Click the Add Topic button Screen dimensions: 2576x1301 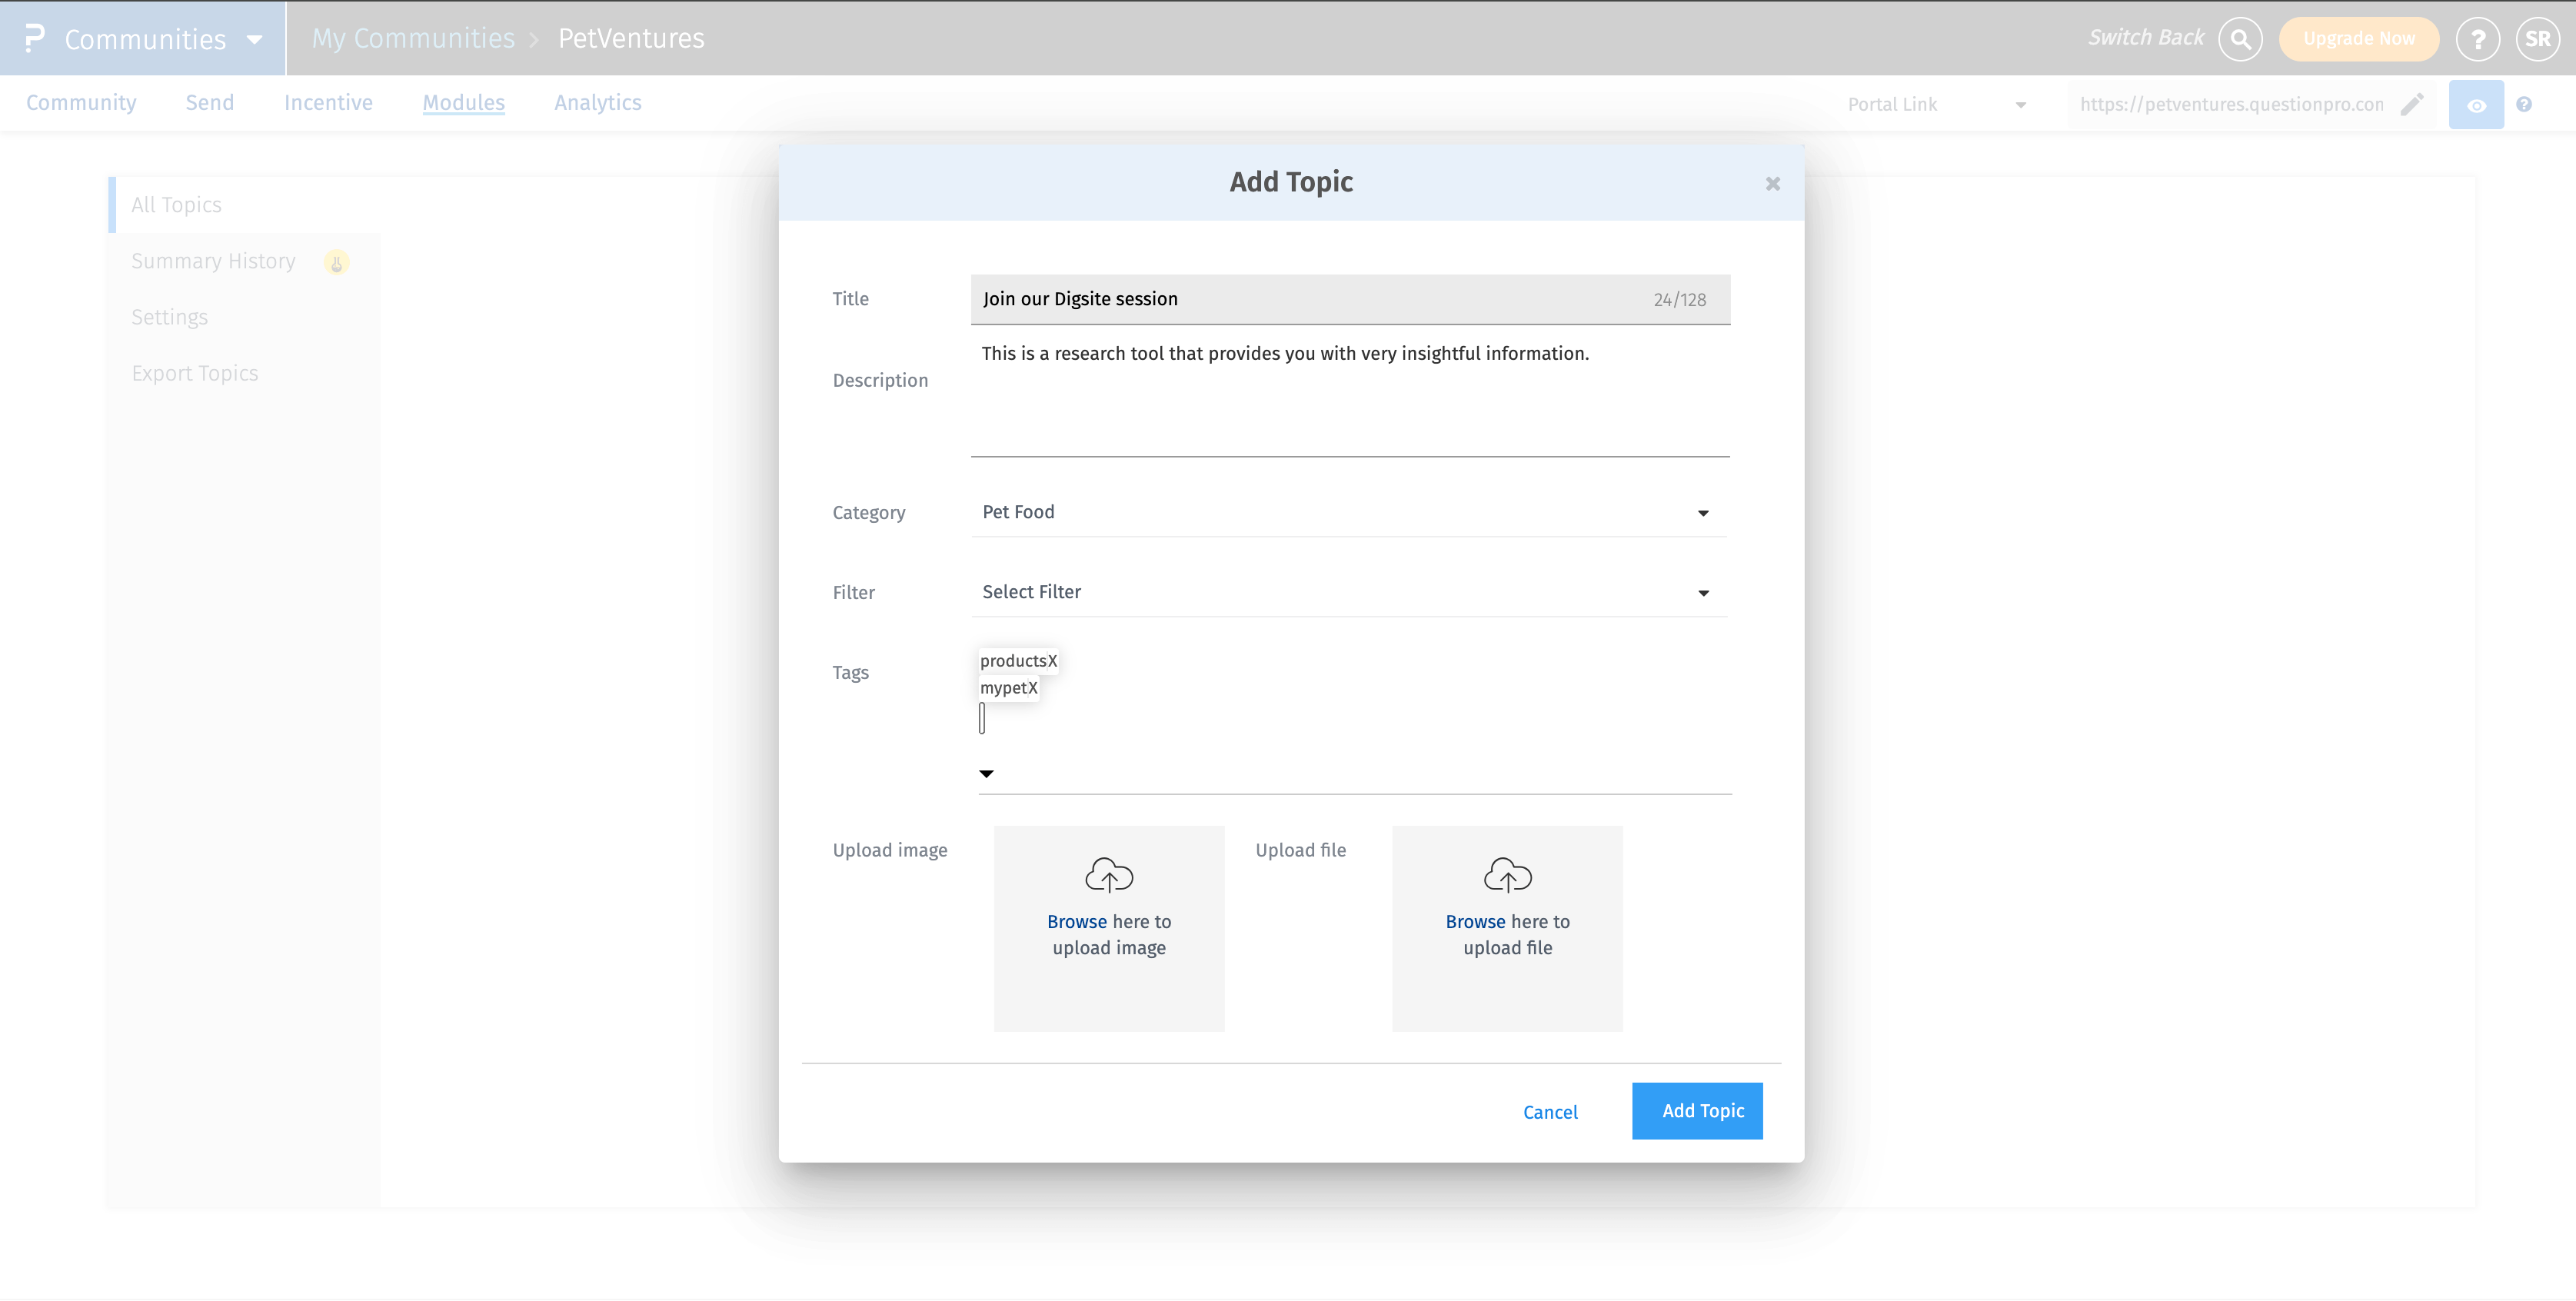[x=1697, y=1110]
